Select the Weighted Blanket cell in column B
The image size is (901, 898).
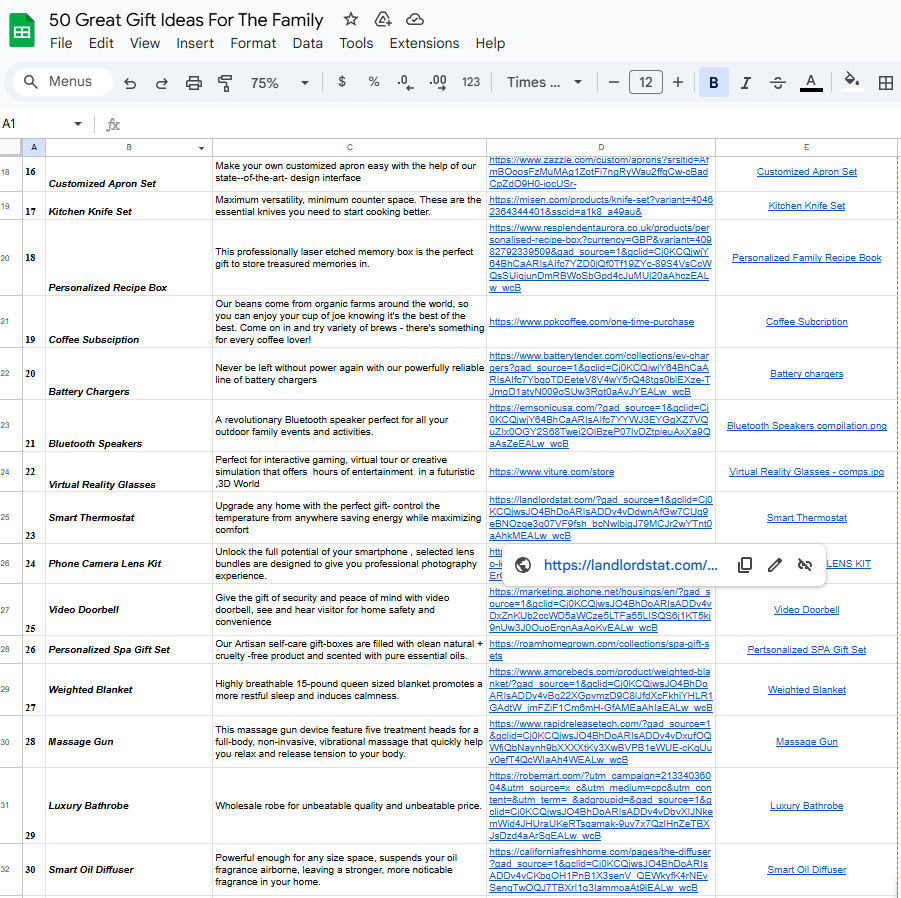(129, 689)
